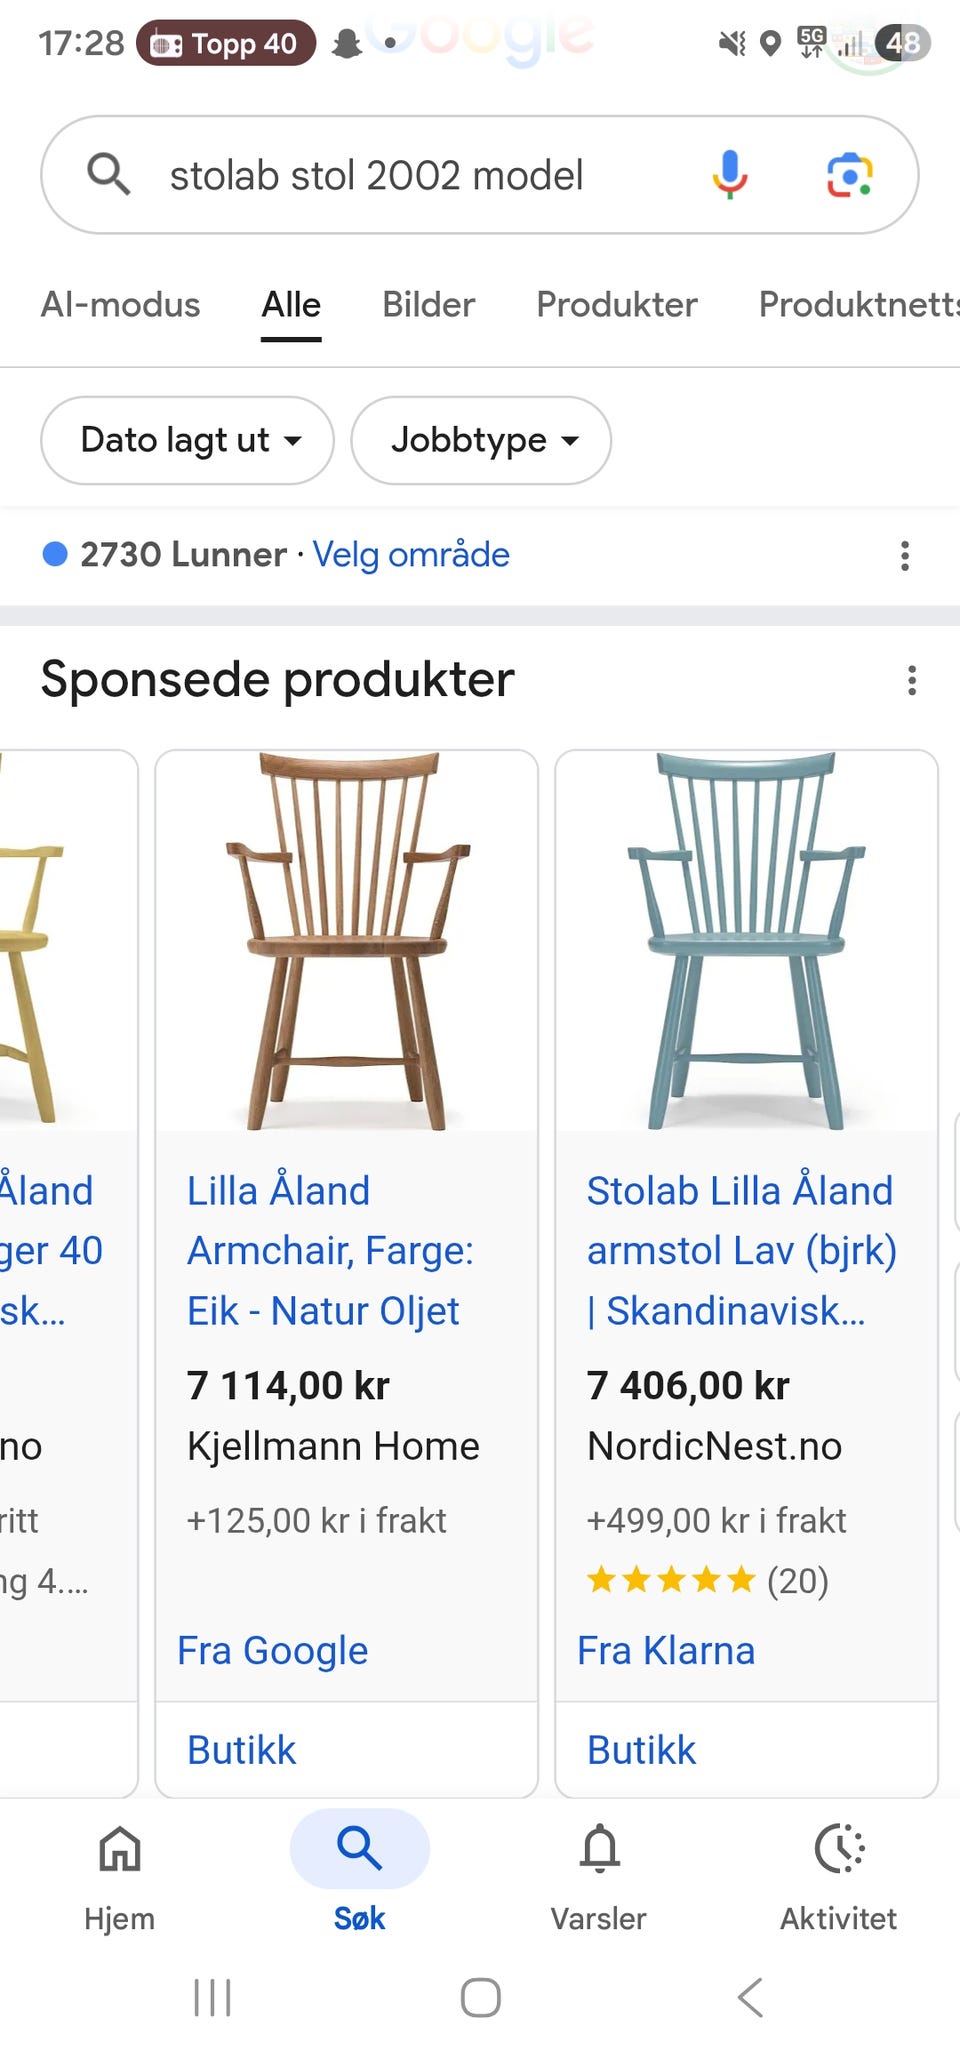Viewport: 960px width, 2059px height.
Task: Expand the Dato lagt ut filter
Action: click(187, 441)
